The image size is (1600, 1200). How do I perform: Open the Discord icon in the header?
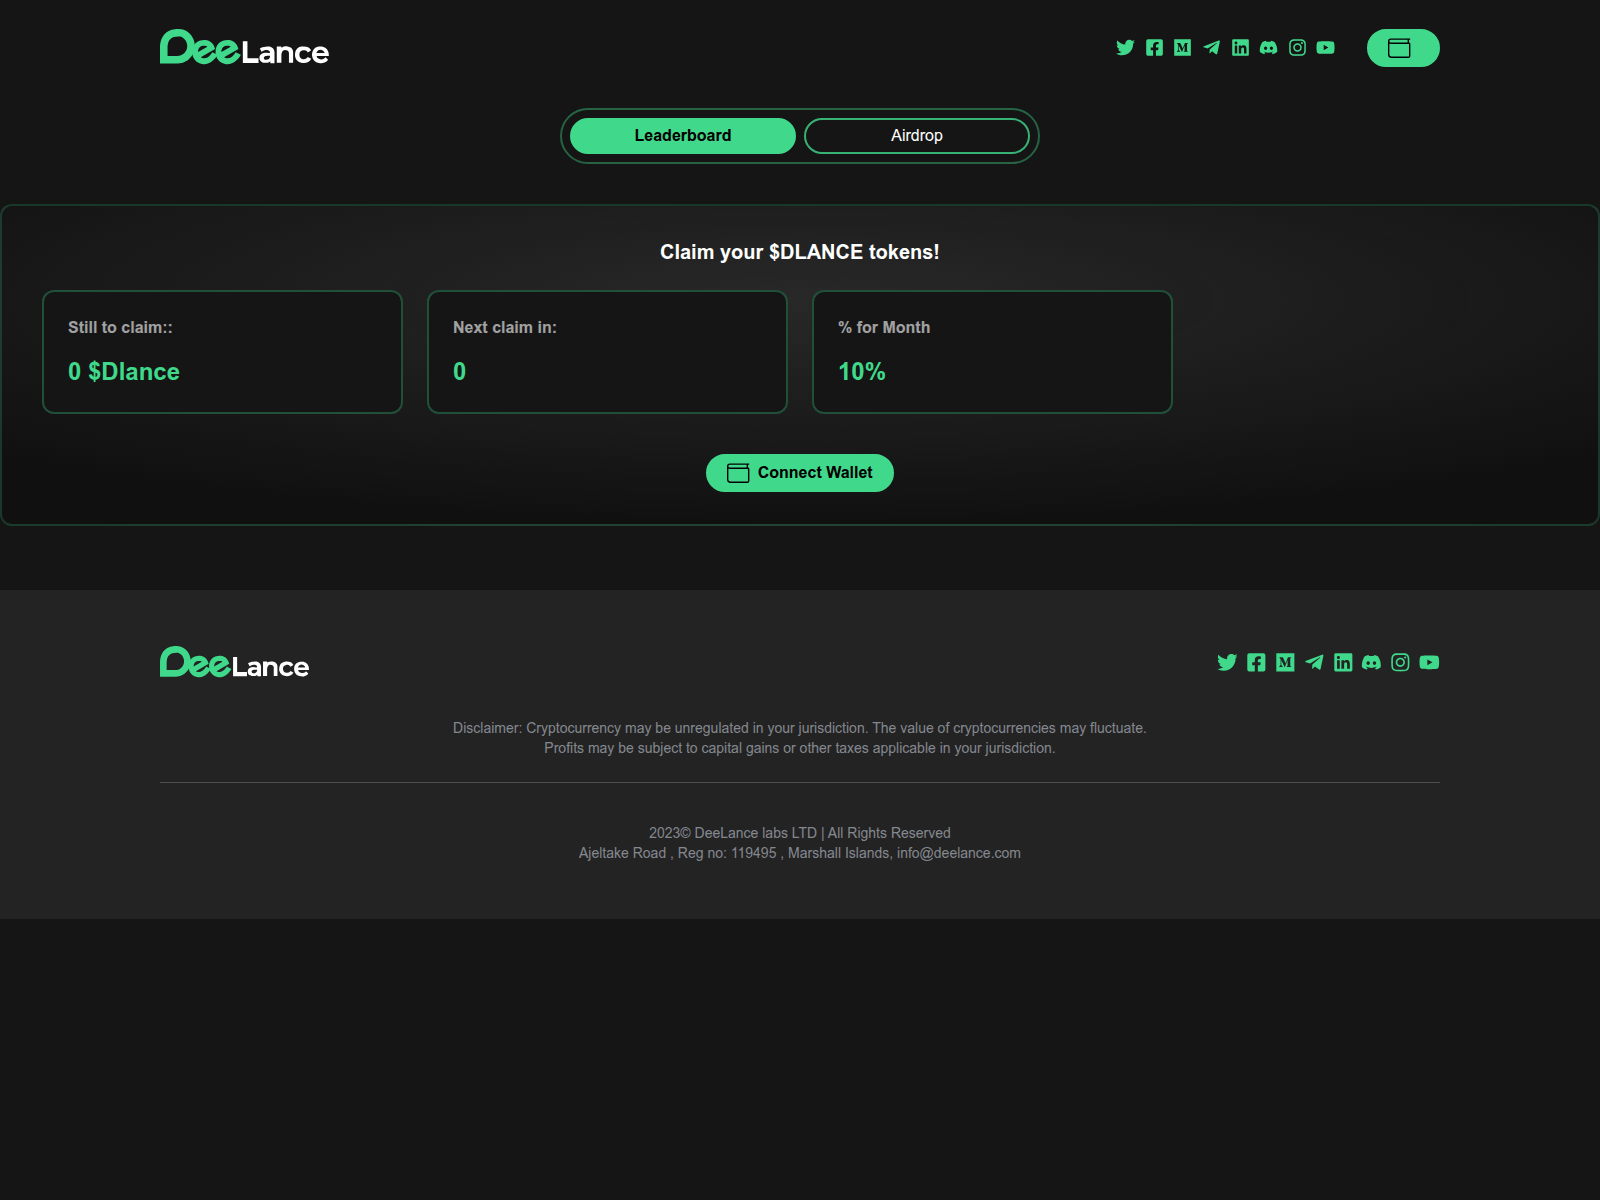(x=1268, y=48)
